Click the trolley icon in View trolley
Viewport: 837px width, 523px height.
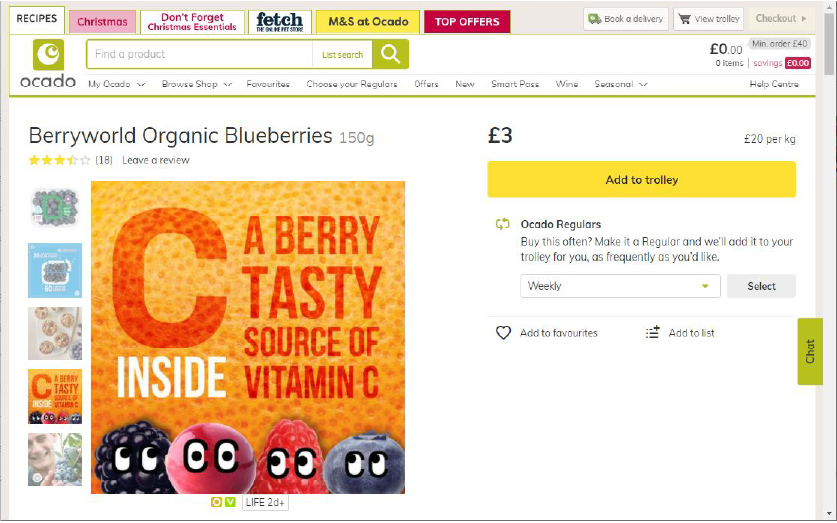tap(685, 19)
